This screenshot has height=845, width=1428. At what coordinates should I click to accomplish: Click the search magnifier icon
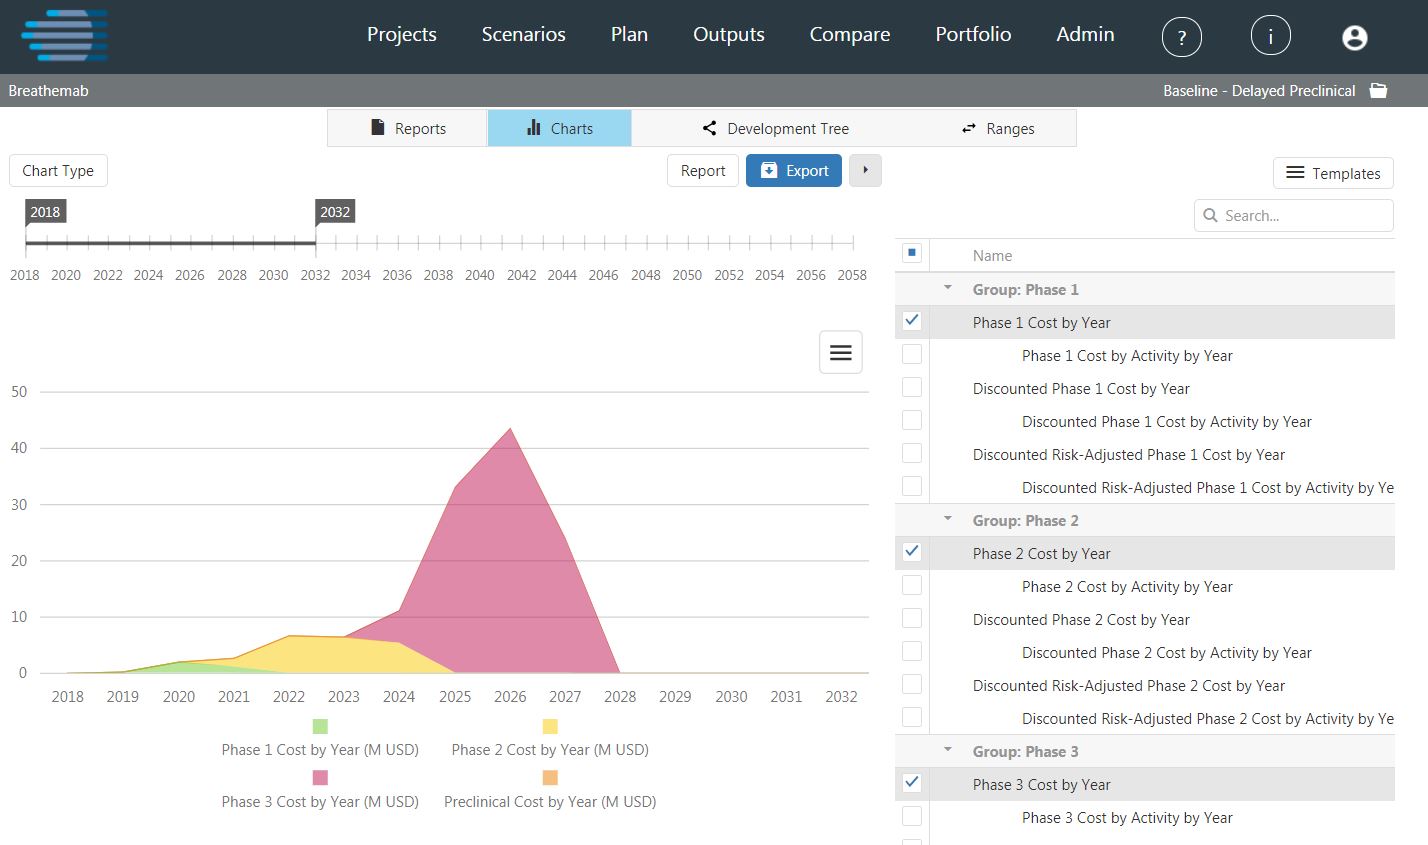1210,215
